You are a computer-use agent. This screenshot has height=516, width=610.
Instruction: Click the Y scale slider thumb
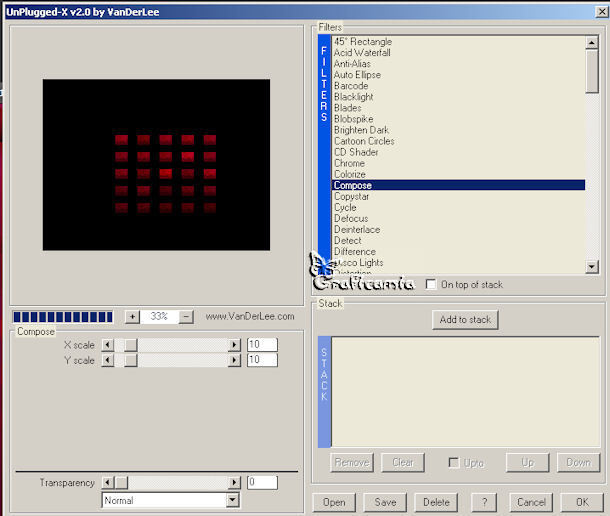(131, 360)
